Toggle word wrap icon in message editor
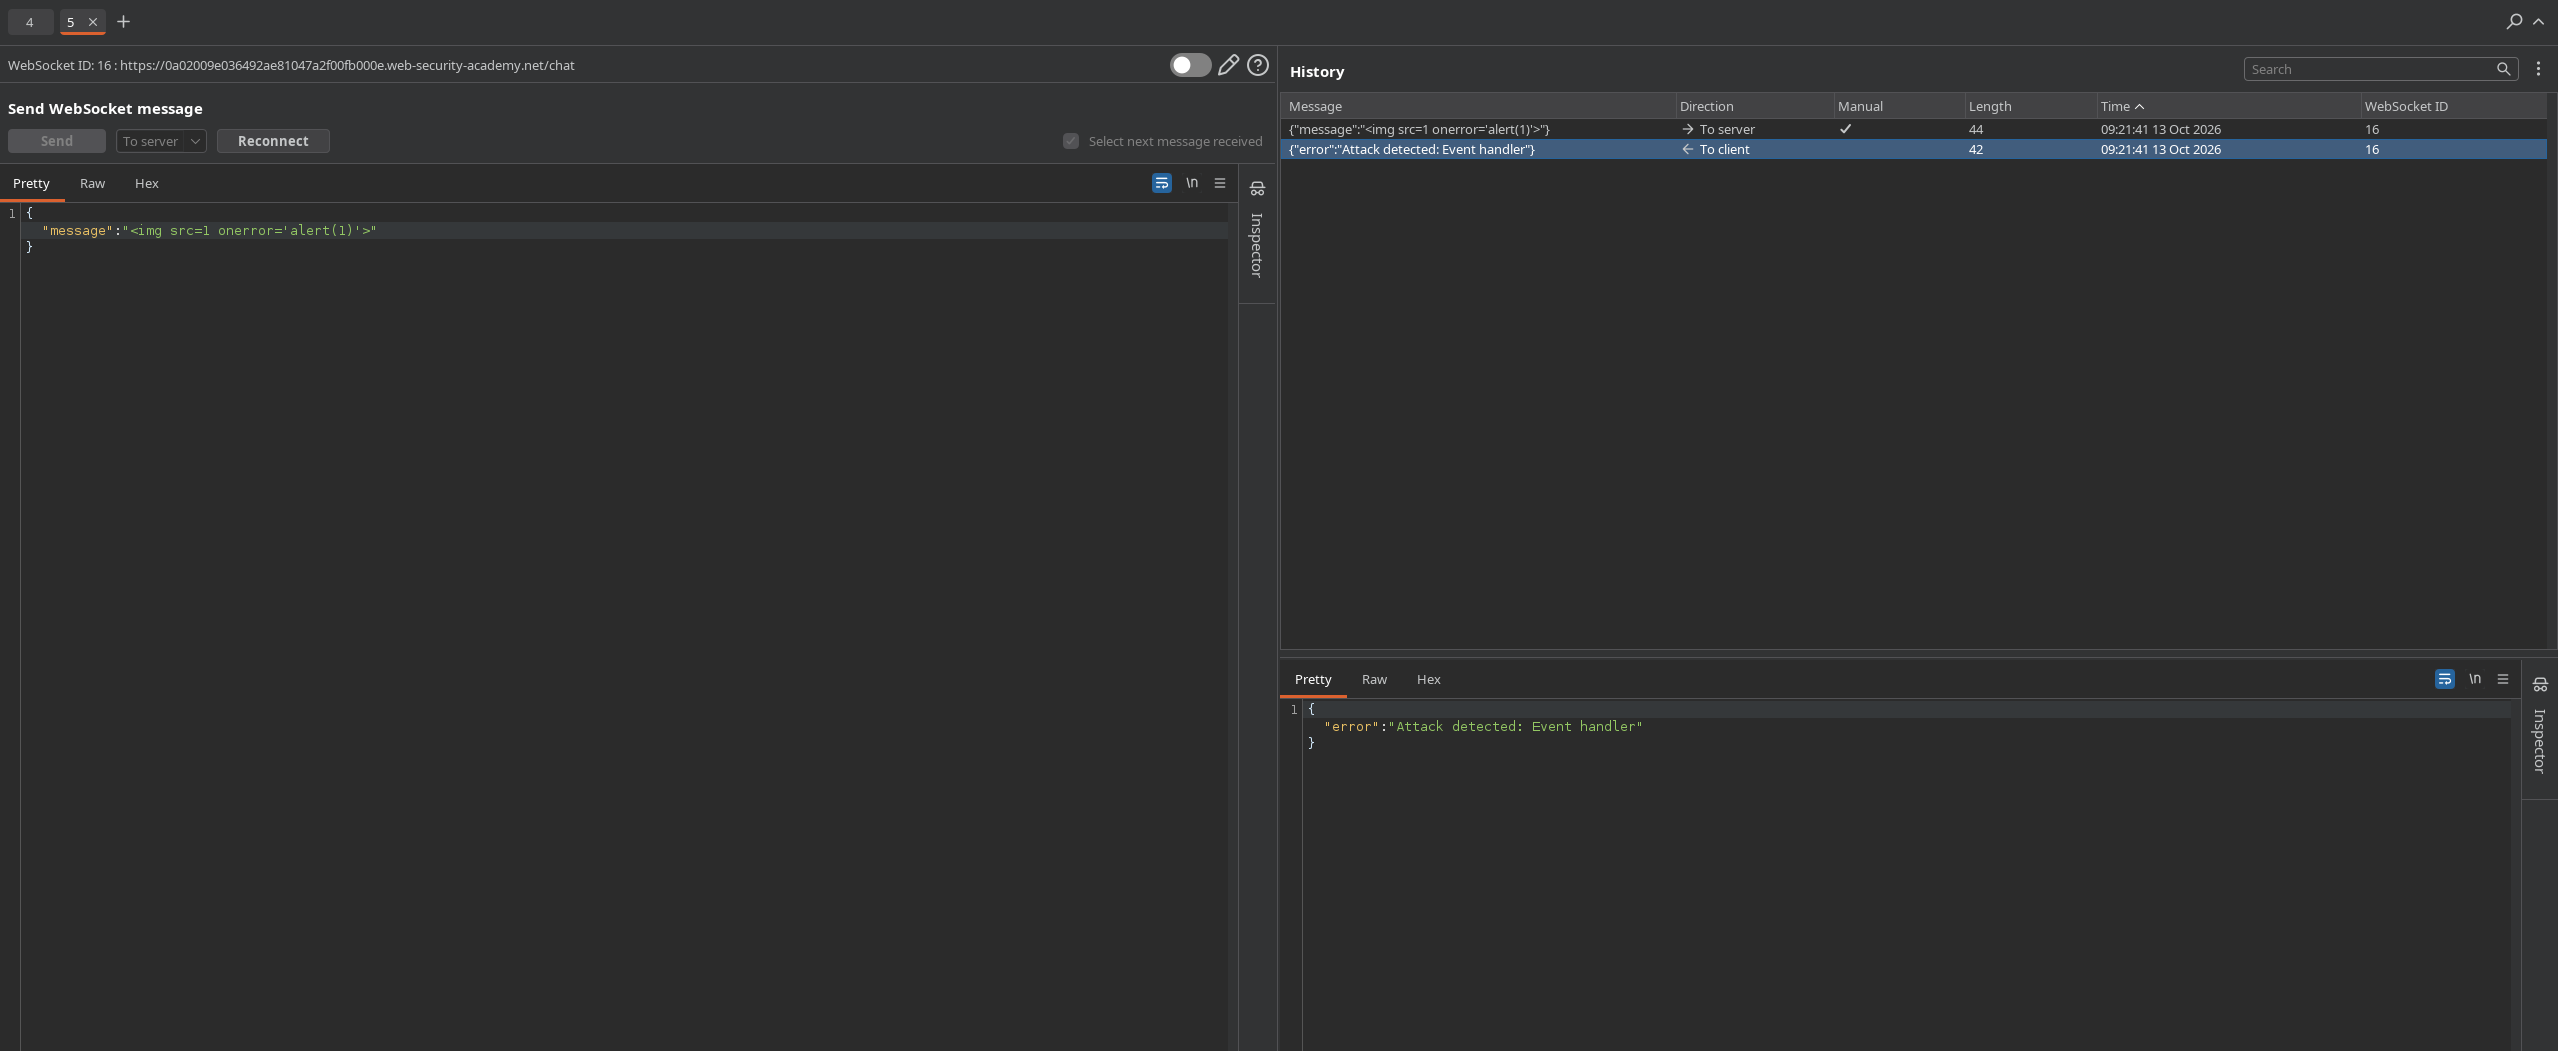The image size is (2558, 1051). click(x=1161, y=183)
